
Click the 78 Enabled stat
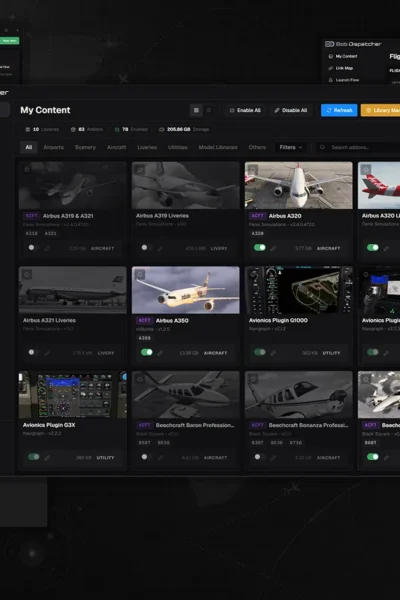point(131,129)
